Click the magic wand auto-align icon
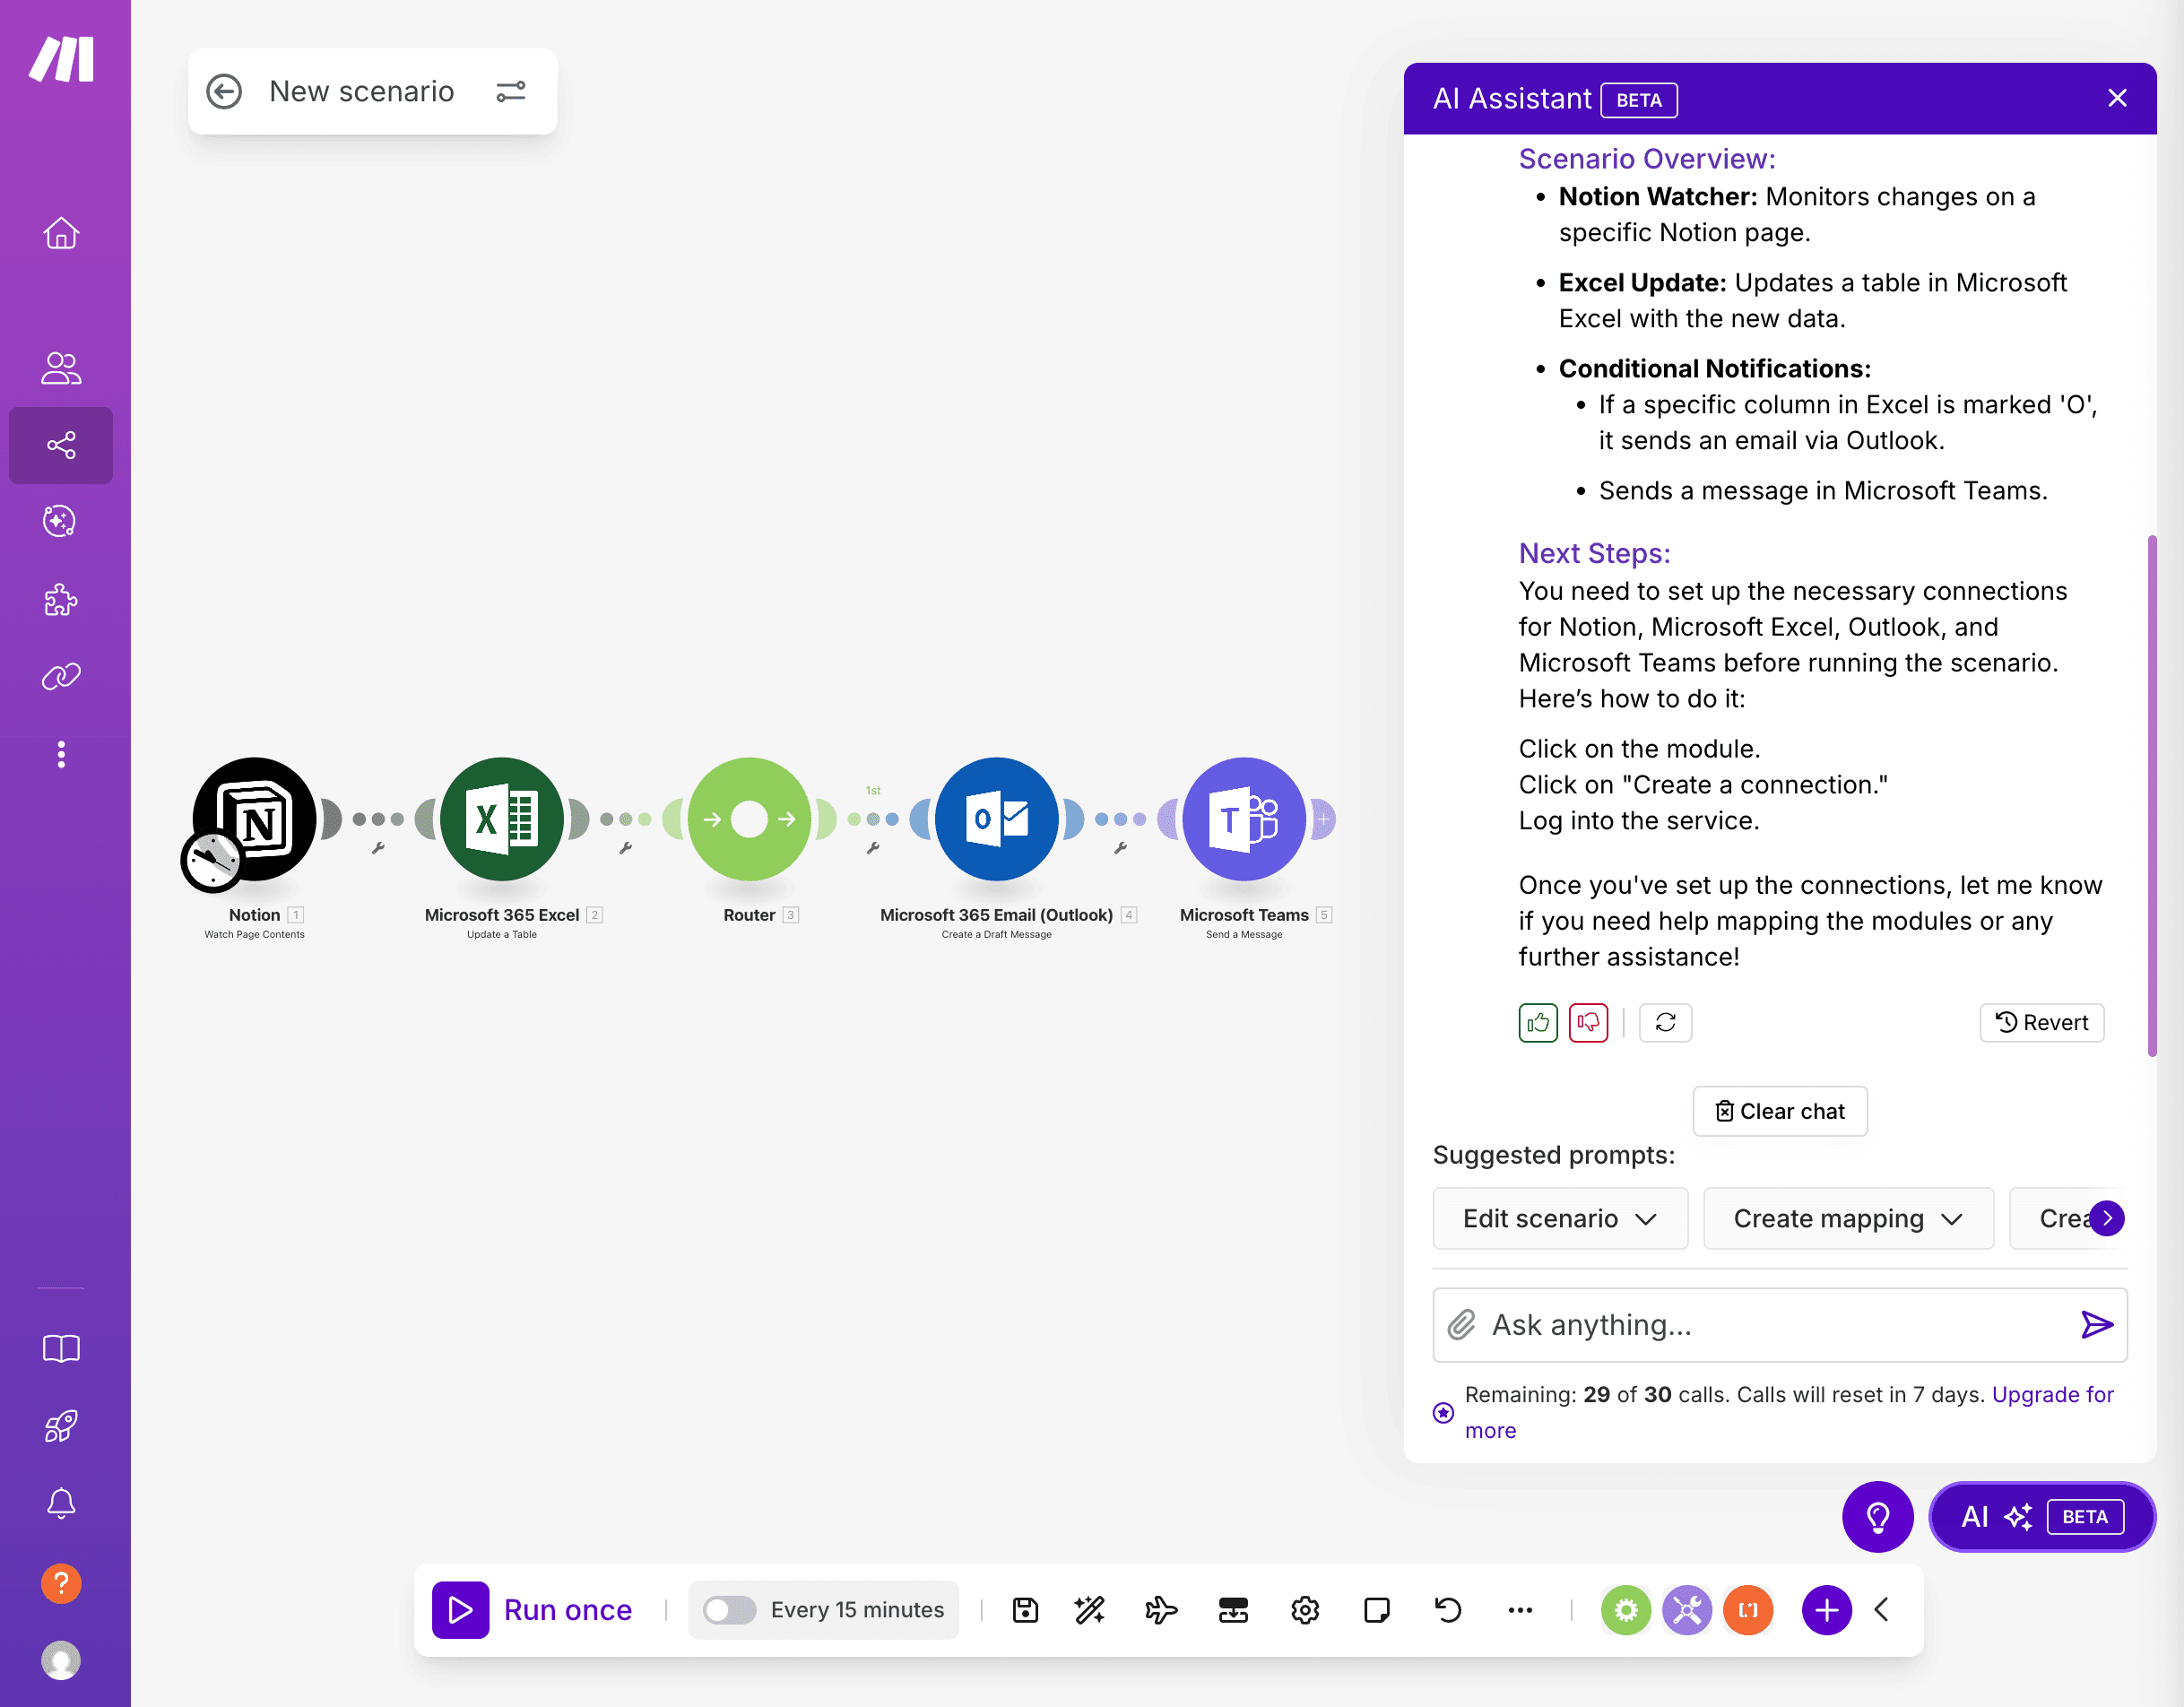Screen dimensions: 2184x1707 [x=1089, y=1609]
